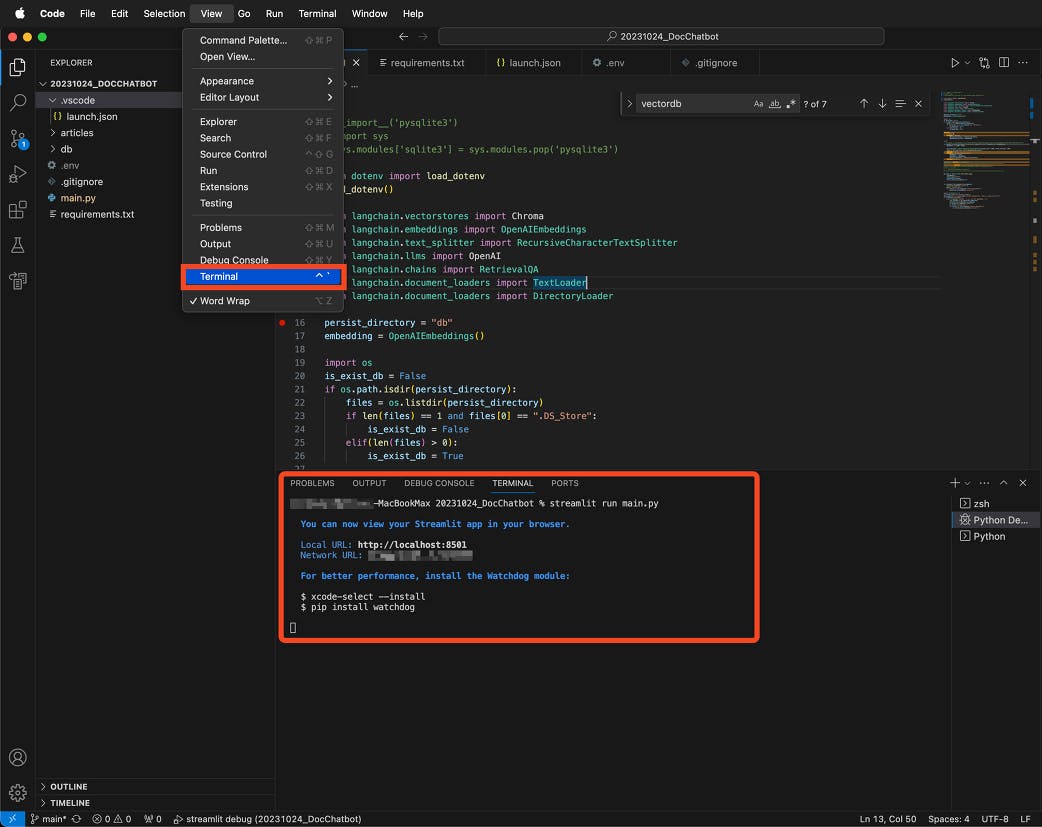Toggle Word Wrap in the View menu
The width and height of the screenshot is (1042, 827).
pos(225,301)
